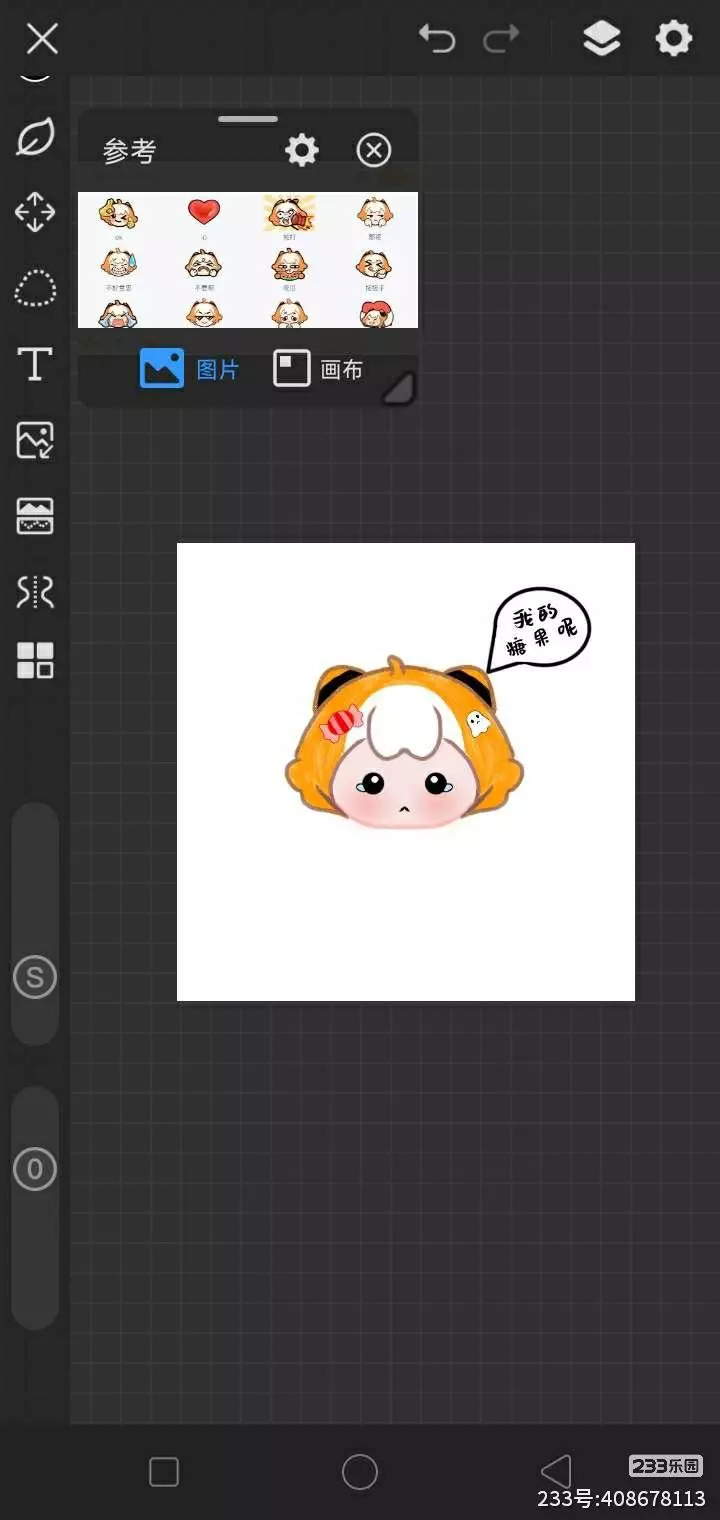Viewport: 720px width, 1520px height.
Task: Open the layers panel
Action: tap(601, 39)
